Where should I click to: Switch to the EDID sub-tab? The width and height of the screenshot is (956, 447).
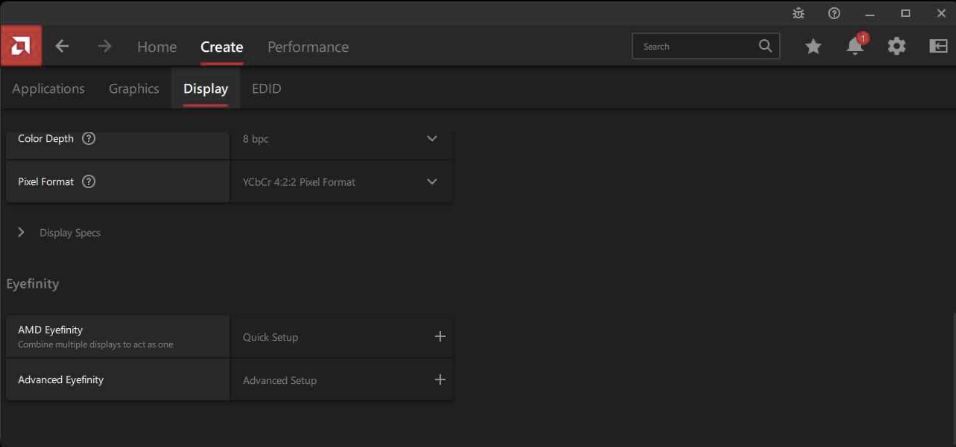point(266,89)
